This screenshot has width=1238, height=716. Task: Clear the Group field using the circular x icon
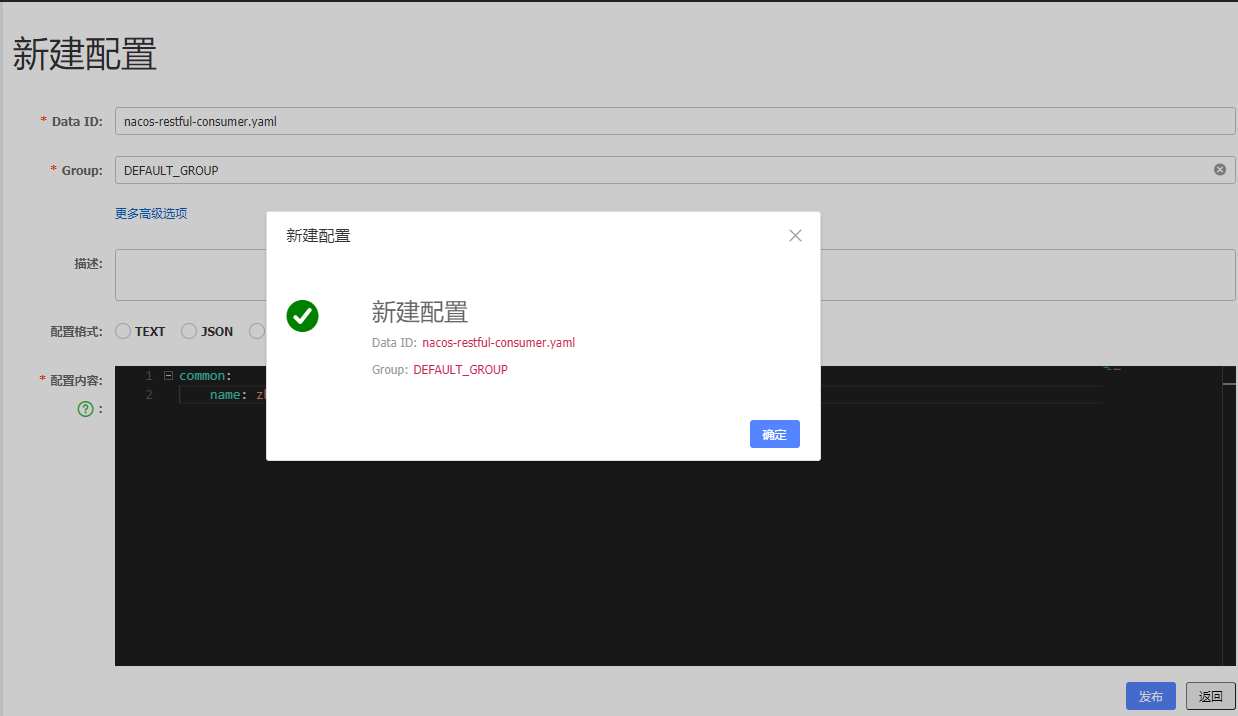click(1219, 169)
